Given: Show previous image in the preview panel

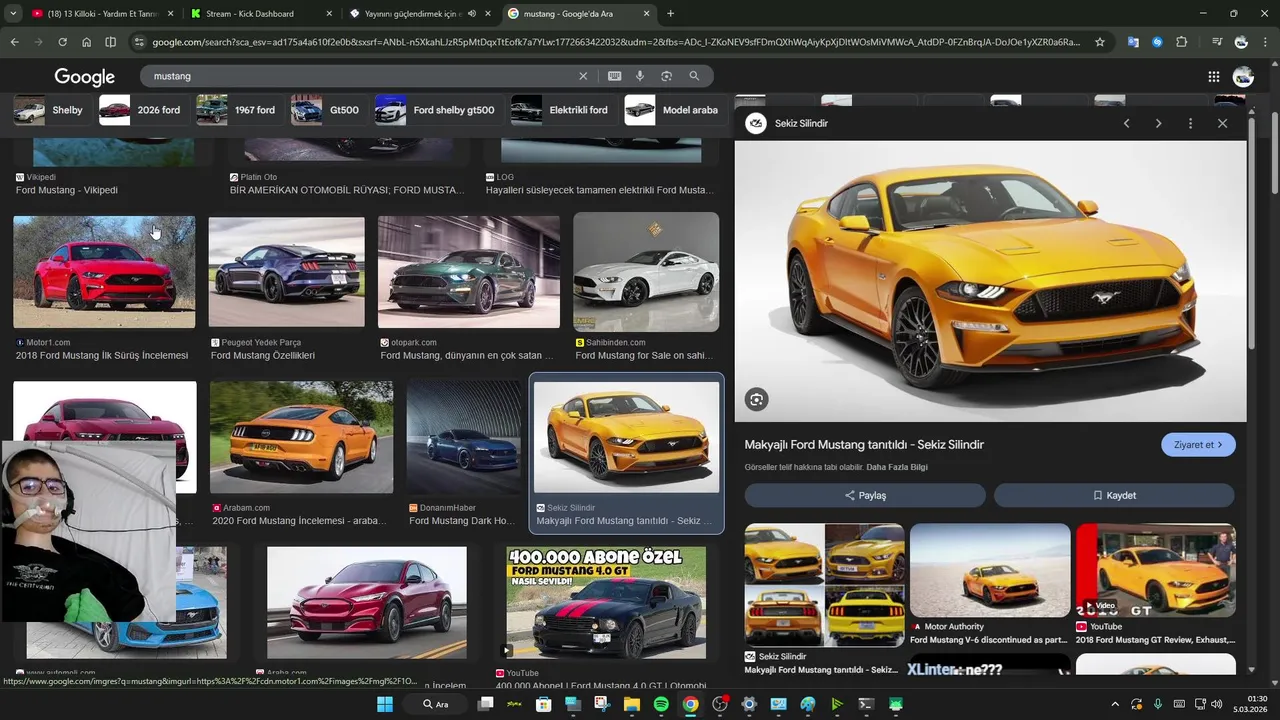Looking at the screenshot, I should (x=1126, y=124).
